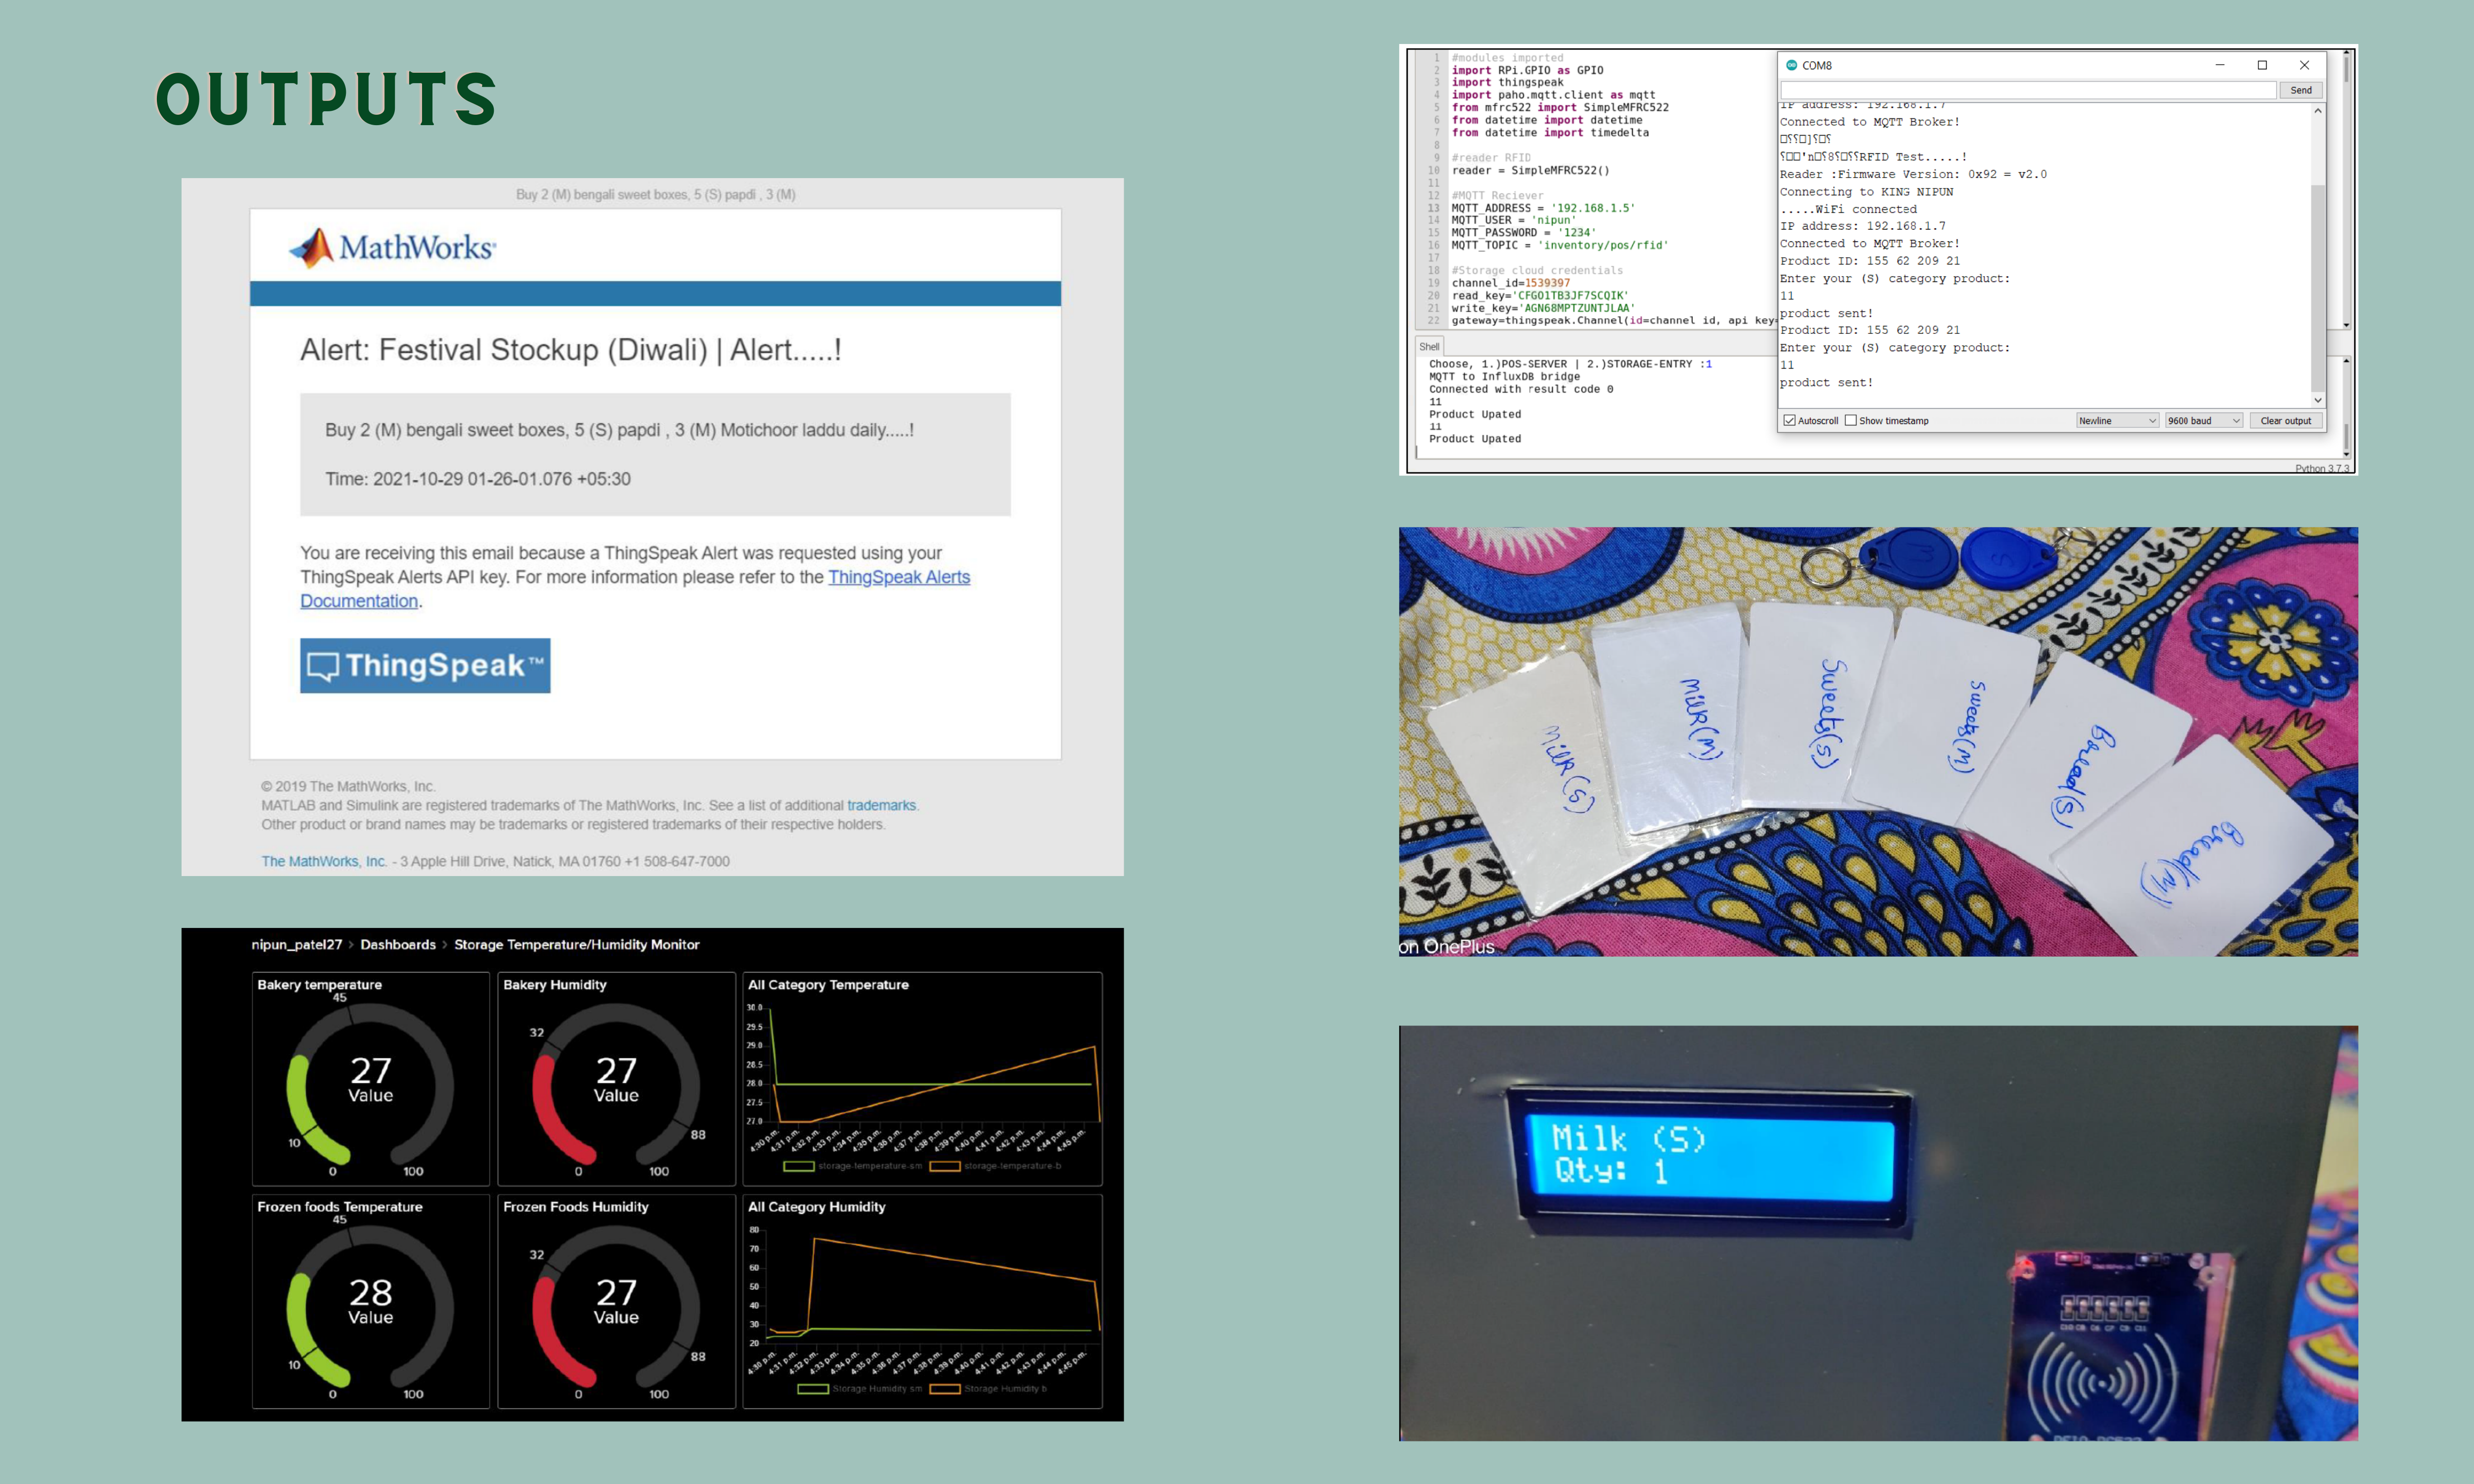Toggle the Autoscroll checkbox
The height and width of the screenshot is (1484, 2474).
point(1790,421)
